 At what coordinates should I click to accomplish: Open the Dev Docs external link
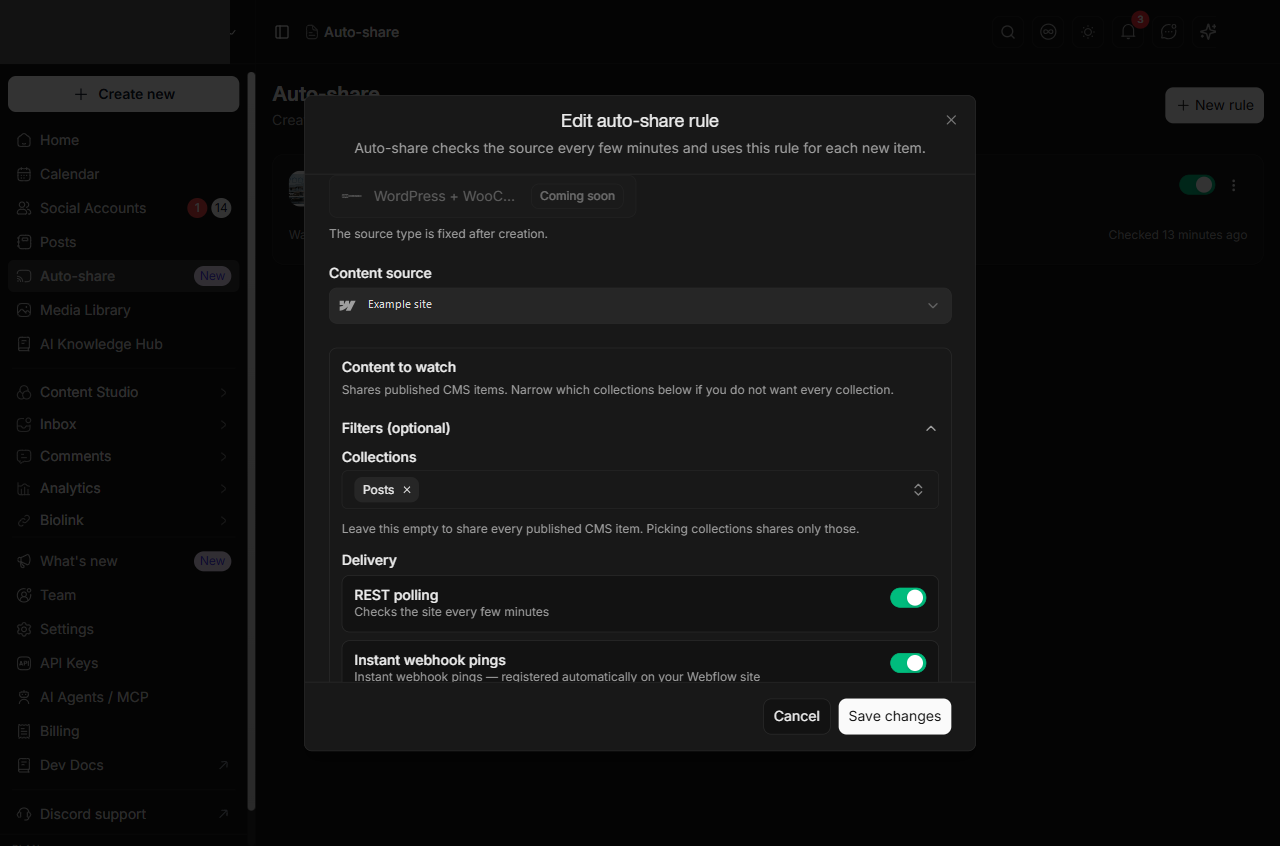tap(123, 765)
